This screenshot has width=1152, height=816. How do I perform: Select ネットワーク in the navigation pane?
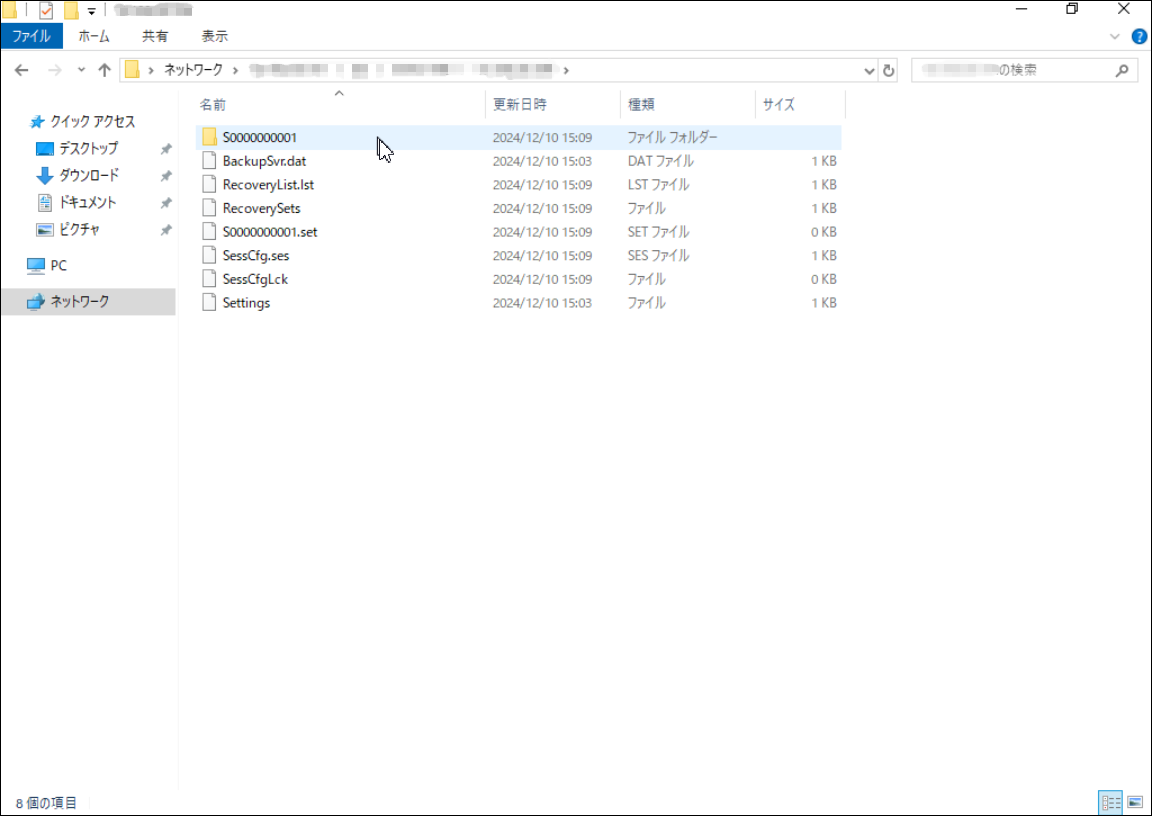coord(88,301)
